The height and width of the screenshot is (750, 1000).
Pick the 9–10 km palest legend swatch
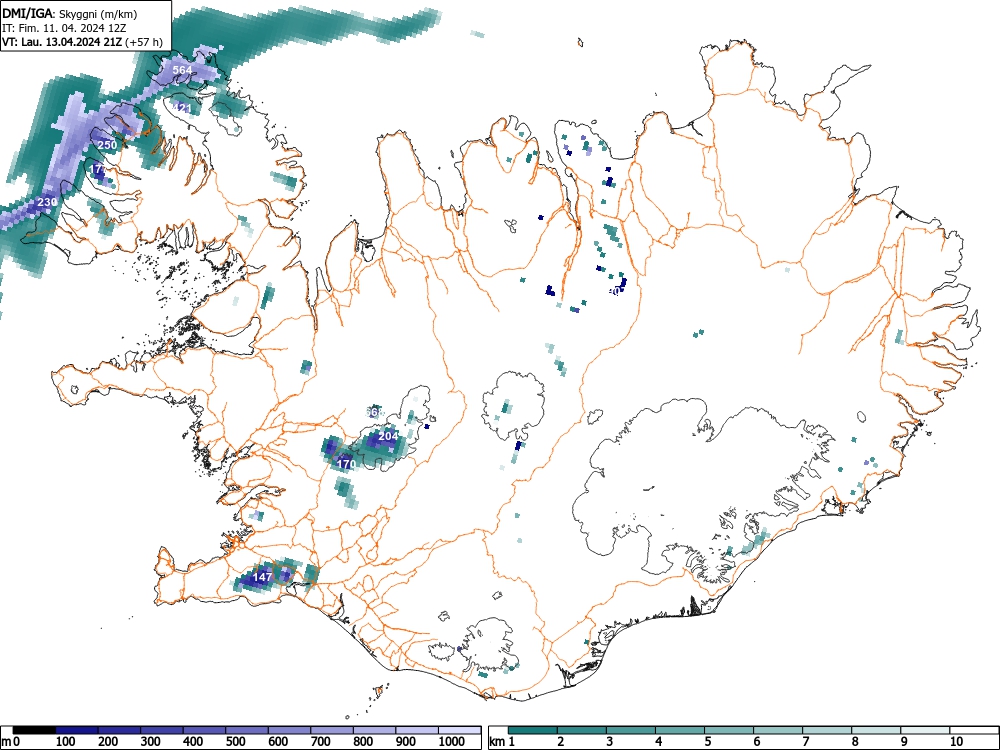pos(925,730)
